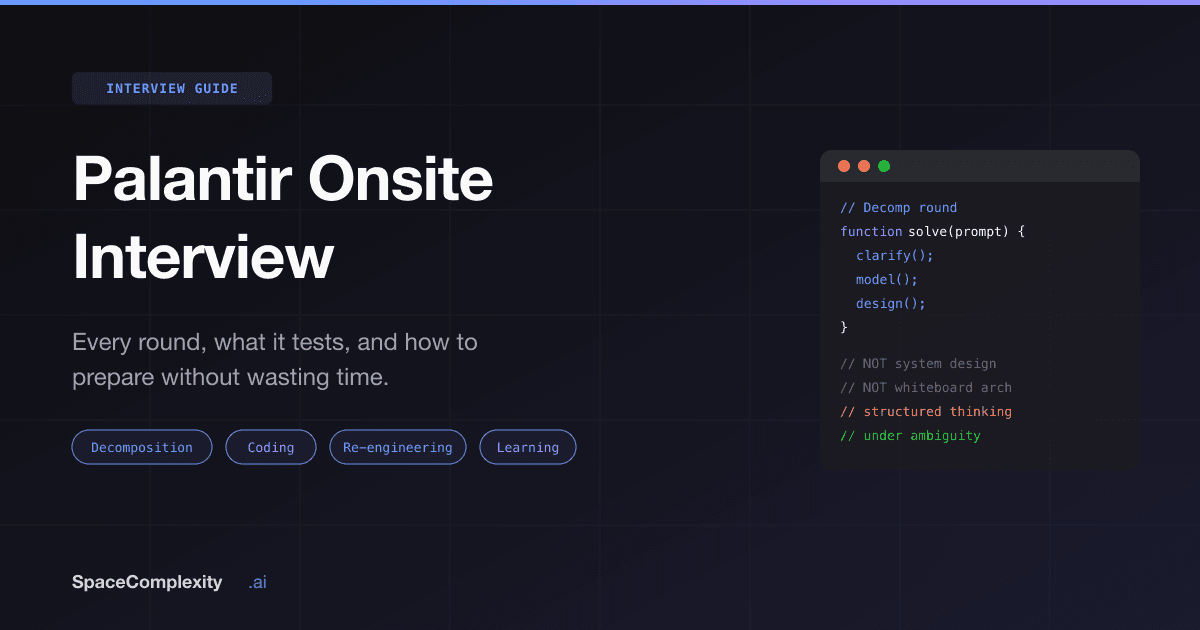Select the "// Decomp round" comment line
Screen dimensions: 1200x630
point(898,208)
